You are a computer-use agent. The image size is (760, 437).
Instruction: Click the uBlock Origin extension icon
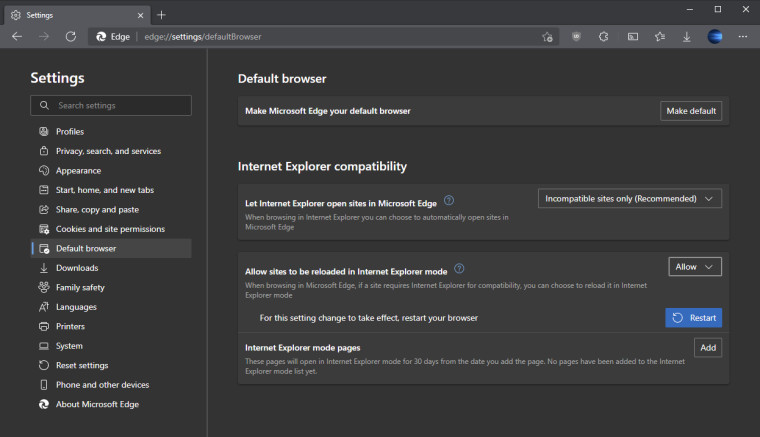(x=576, y=36)
